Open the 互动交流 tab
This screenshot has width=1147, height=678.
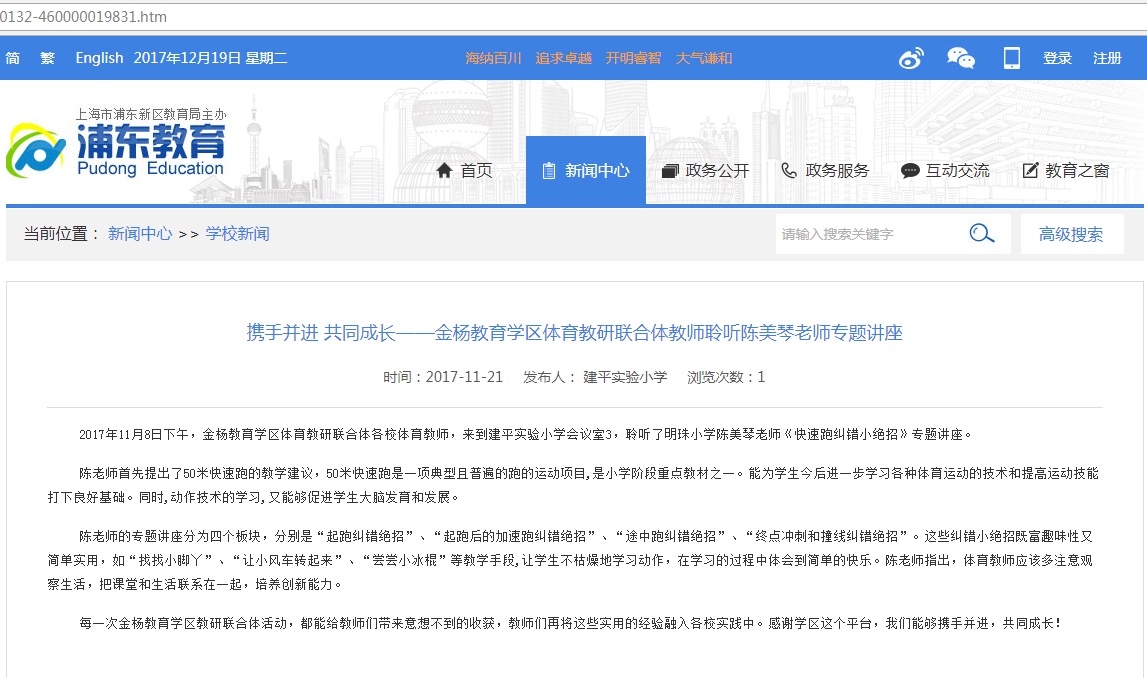[945, 170]
